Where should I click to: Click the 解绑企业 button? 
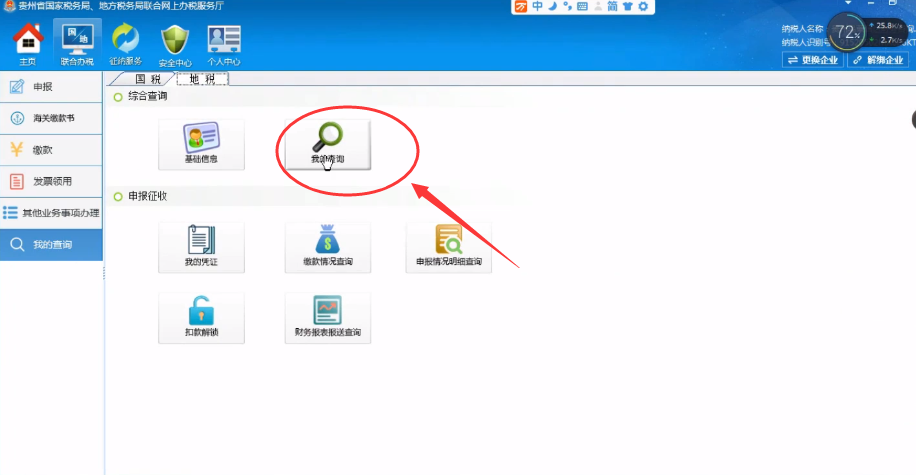click(878, 60)
